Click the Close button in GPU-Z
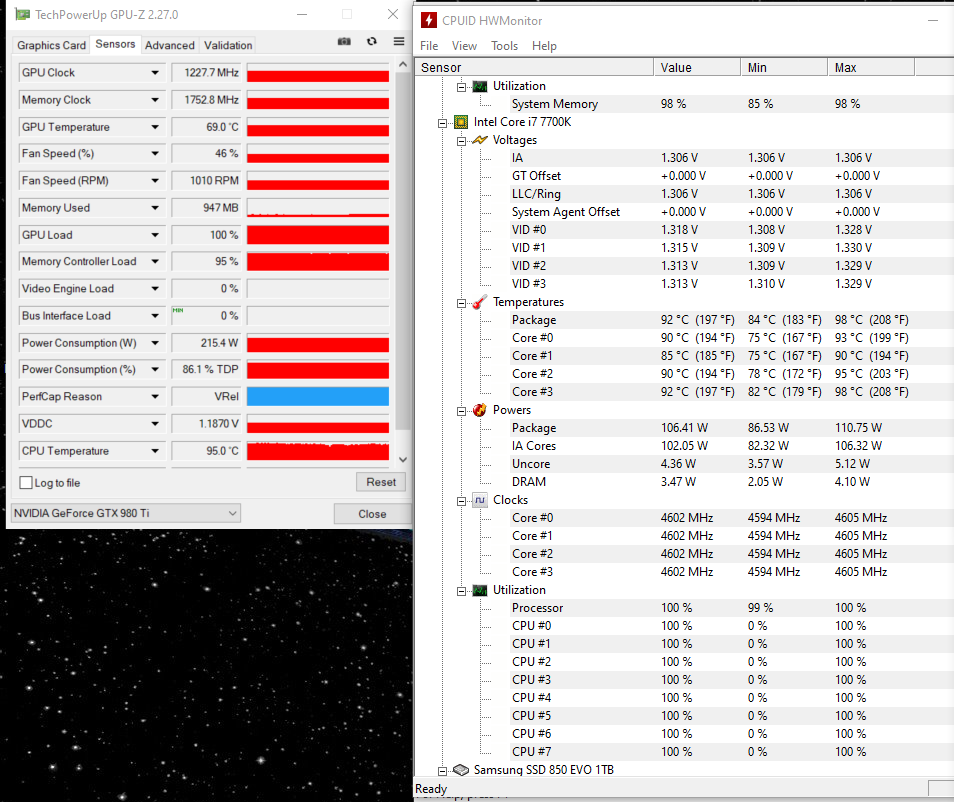Viewport: 954px width, 802px height. 372,514
